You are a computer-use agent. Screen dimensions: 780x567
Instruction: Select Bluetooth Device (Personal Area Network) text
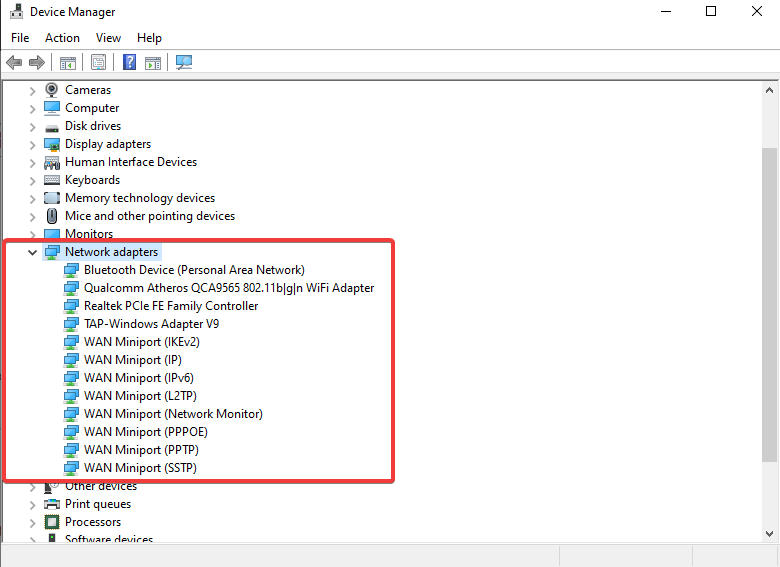195,270
